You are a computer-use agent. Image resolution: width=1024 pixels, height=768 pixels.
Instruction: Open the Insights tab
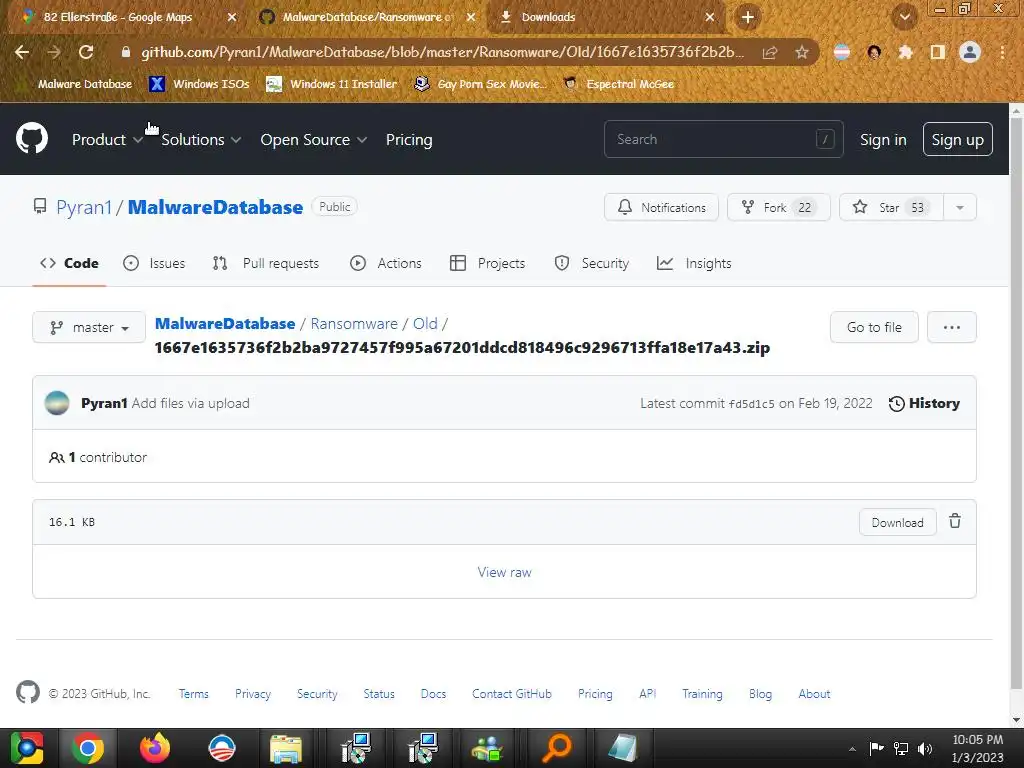tap(694, 263)
